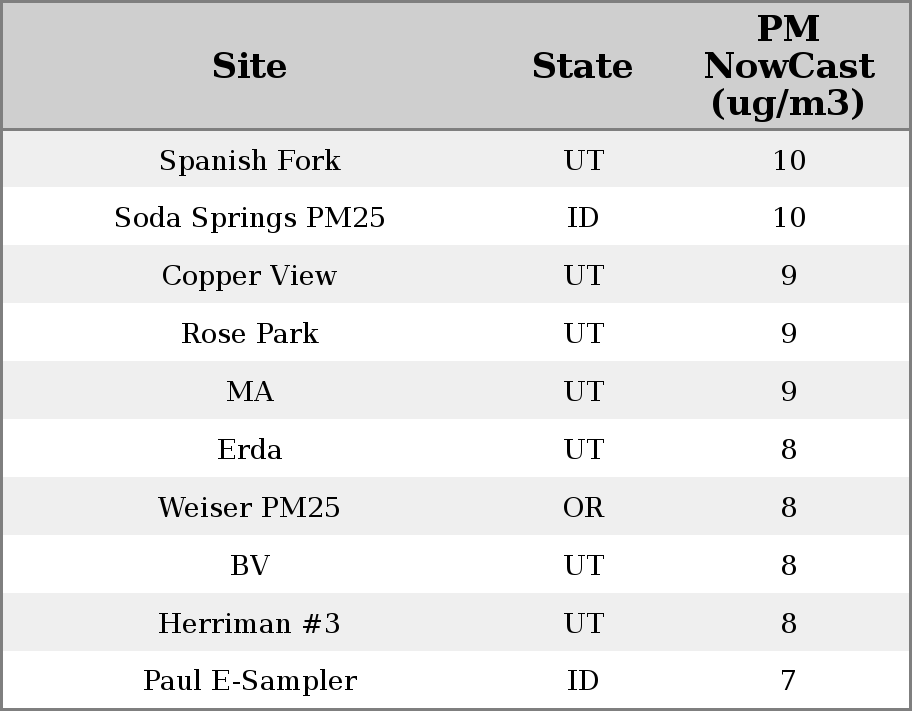912x711 pixels.
Task: Click the Copper View site name
Action: pos(249,276)
